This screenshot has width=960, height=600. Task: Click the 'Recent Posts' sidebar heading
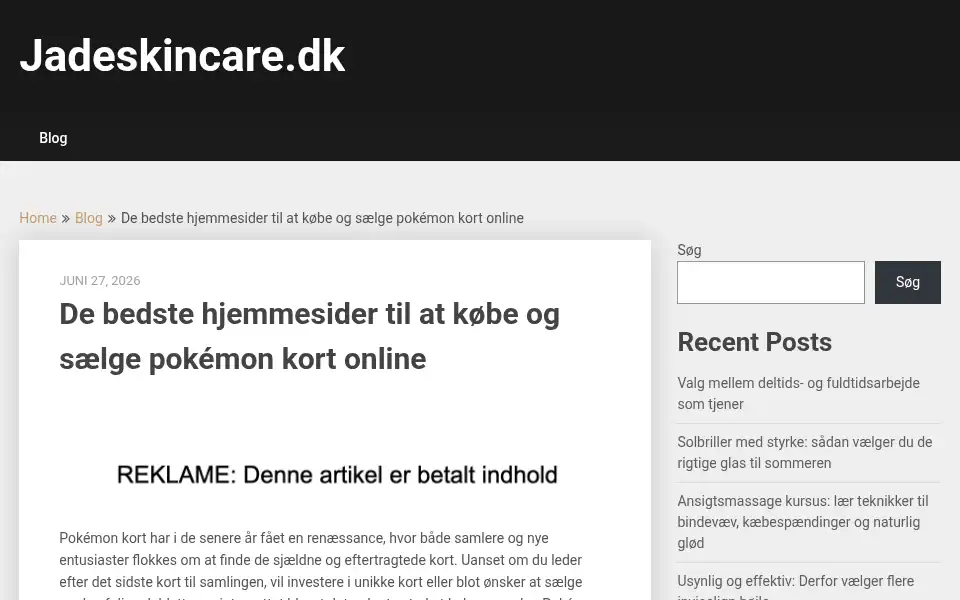tap(754, 342)
